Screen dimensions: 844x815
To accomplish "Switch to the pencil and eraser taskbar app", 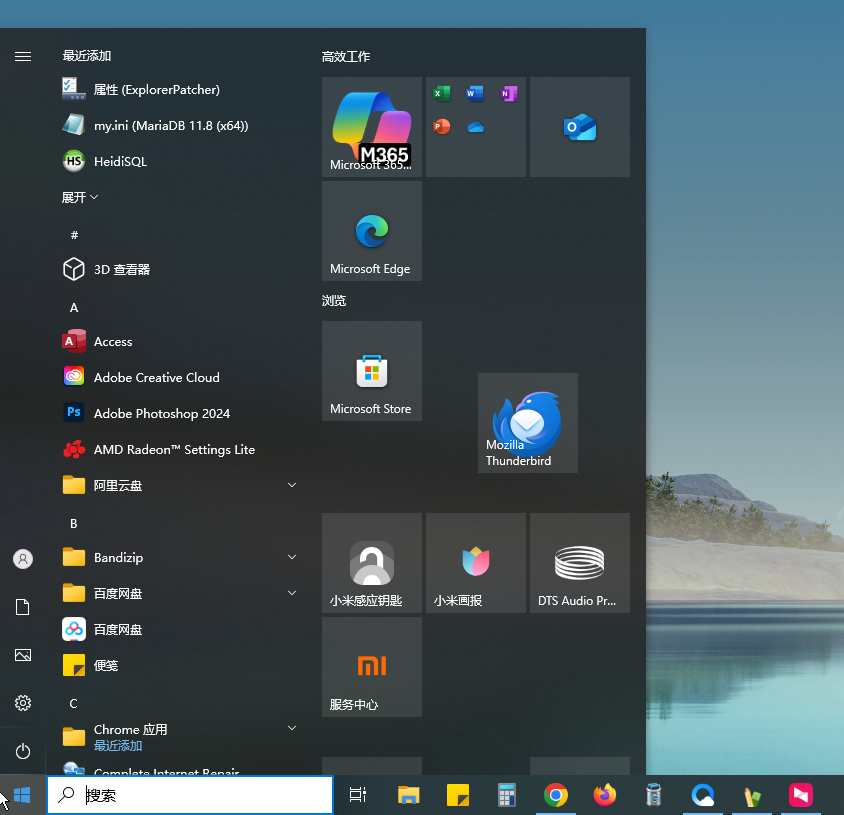I will coord(752,795).
